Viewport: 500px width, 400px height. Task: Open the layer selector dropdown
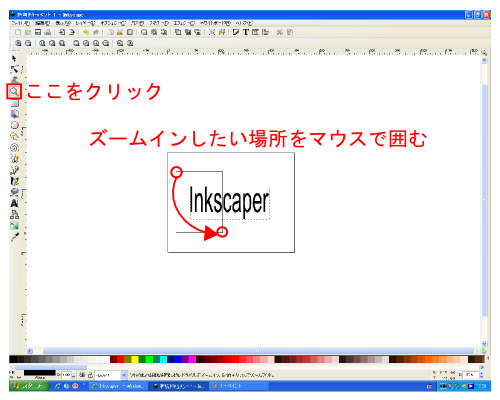[111, 375]
